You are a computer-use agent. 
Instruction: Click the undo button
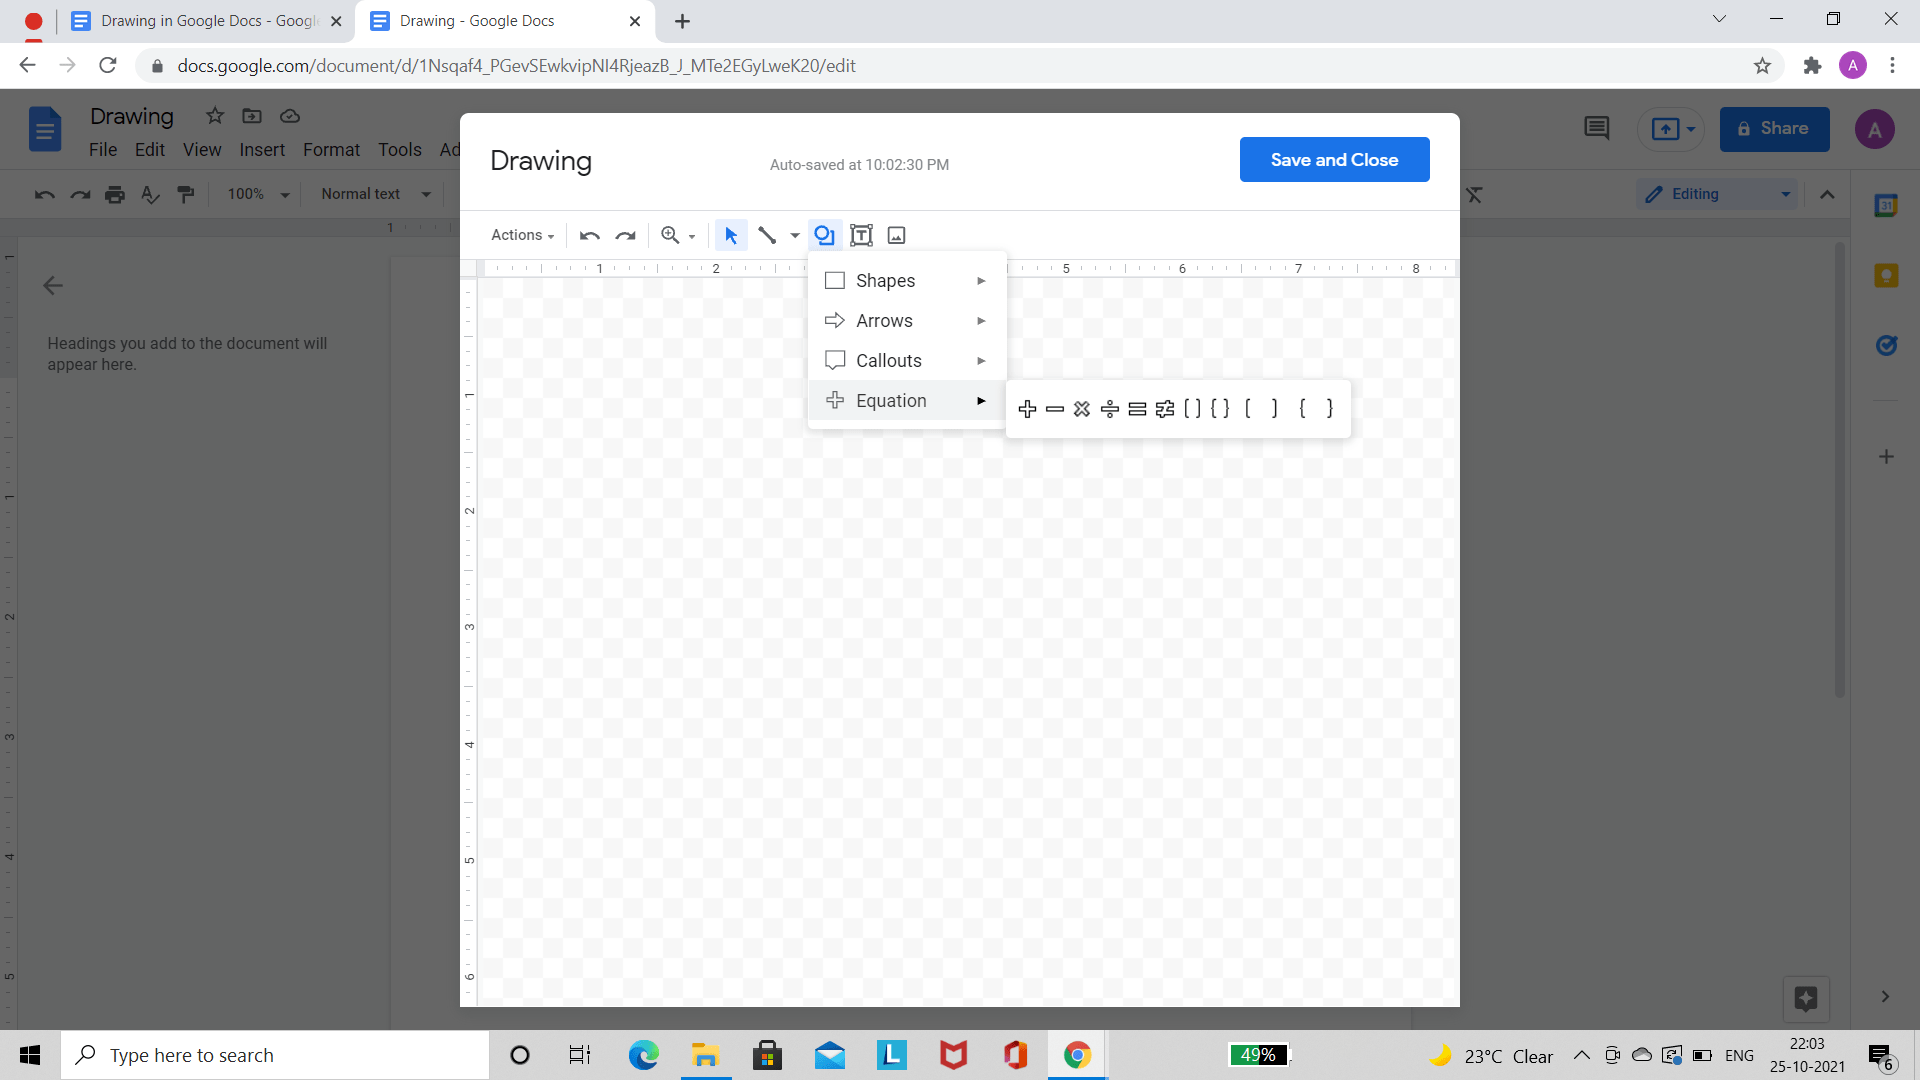pos(589,236)
